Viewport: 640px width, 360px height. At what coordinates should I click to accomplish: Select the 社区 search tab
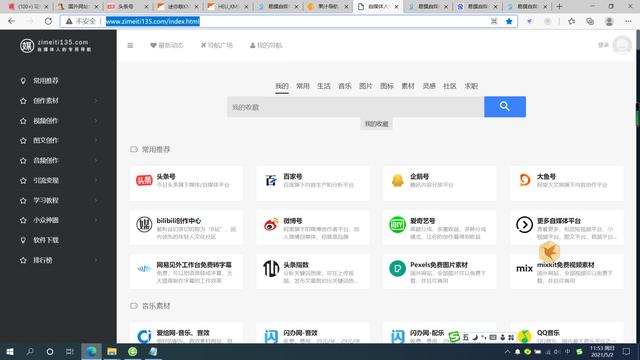pos(450,86)
